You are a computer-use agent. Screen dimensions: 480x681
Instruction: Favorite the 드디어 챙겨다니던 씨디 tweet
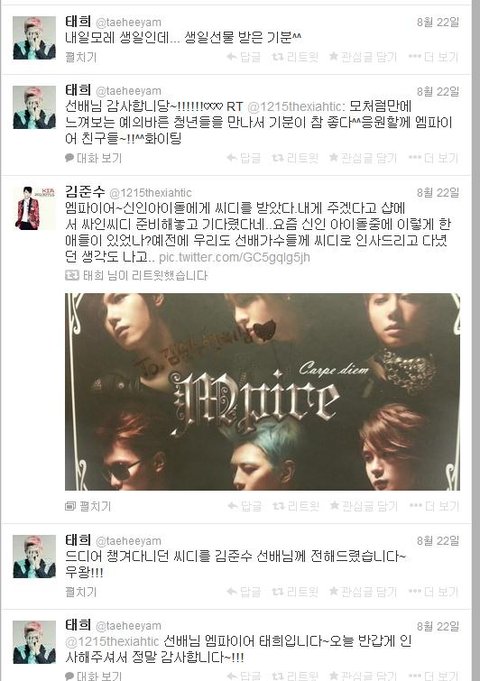click(363, 592)
